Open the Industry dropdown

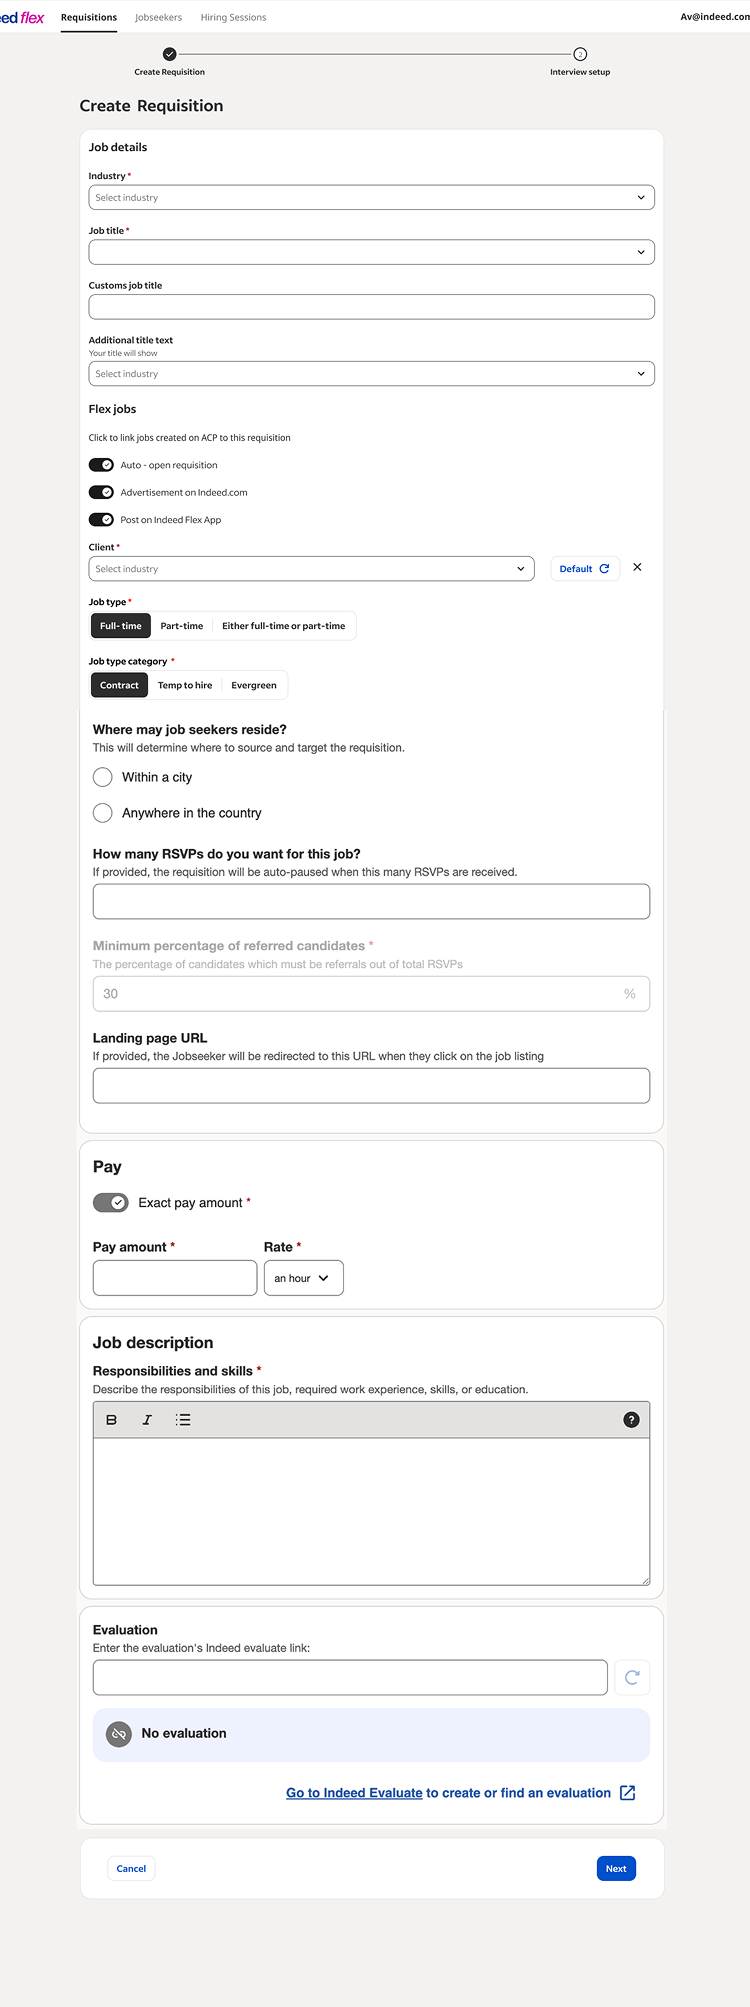[371, 198]
